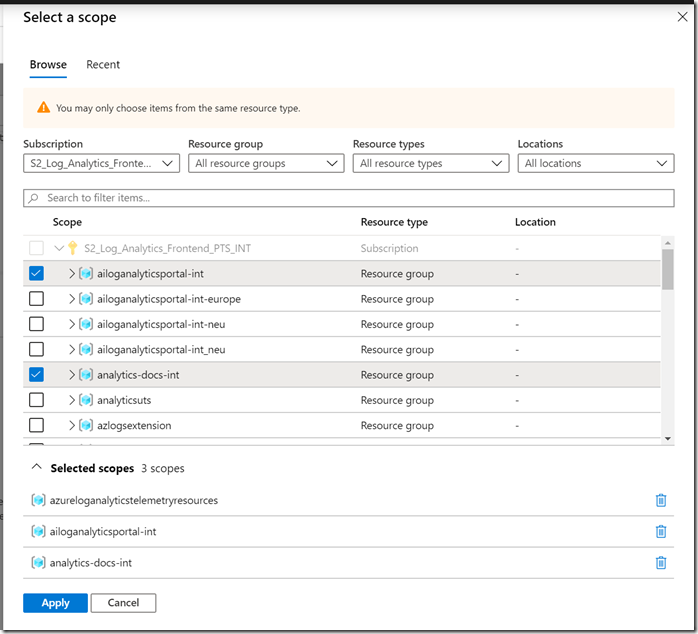
Task: Delete azureloganalyticstelemetryresources from selected scopes
Action: coord(661,500)
